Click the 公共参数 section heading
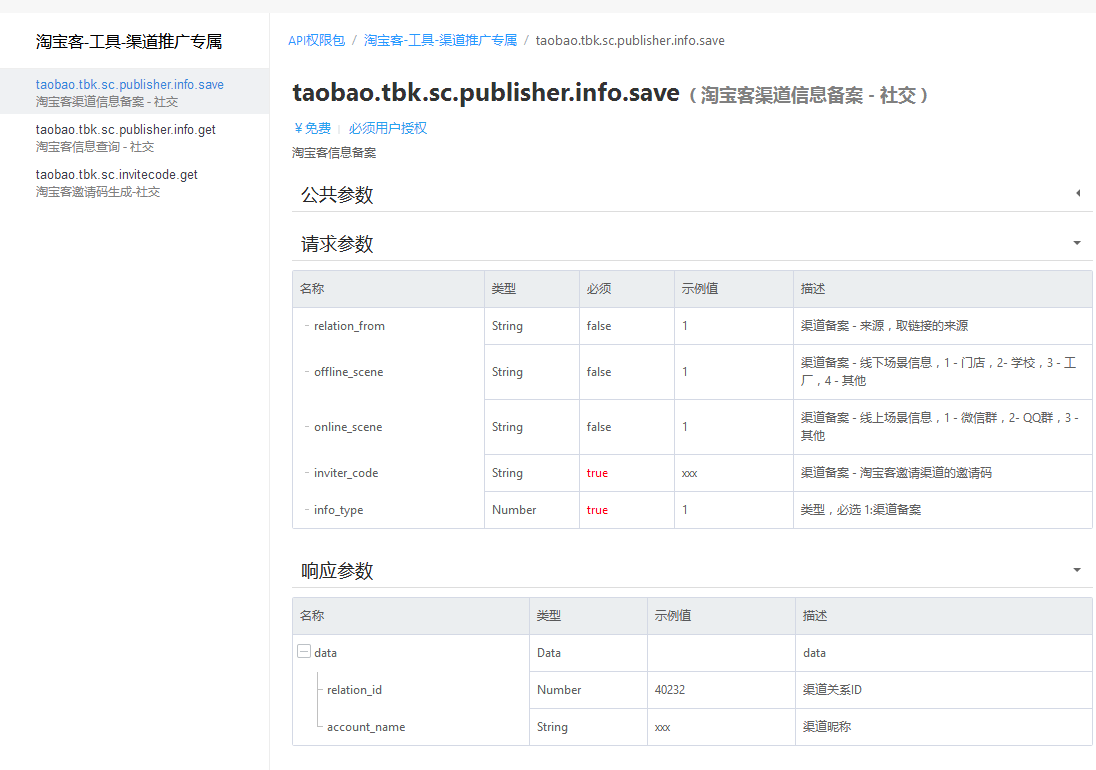The image size is (1096, 770). coord(337,194)
